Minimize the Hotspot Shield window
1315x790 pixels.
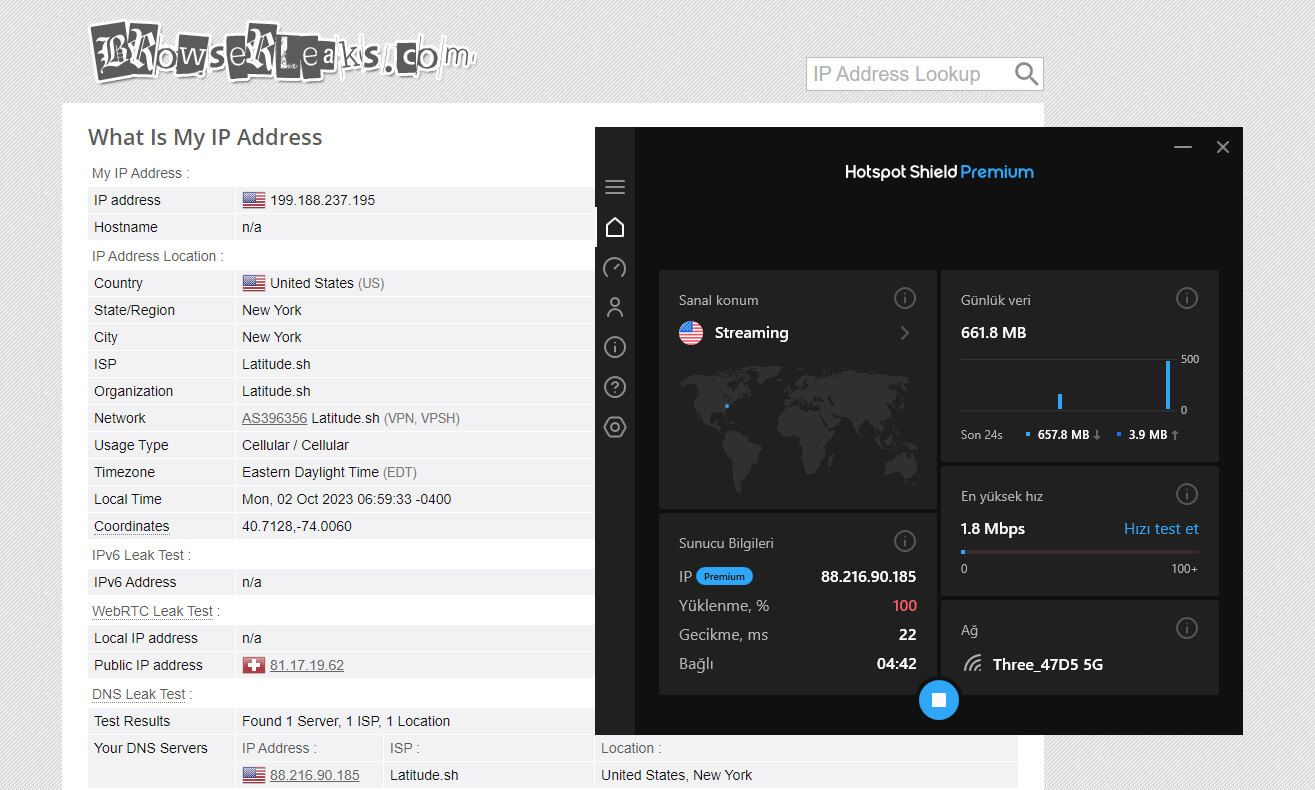click(1183, 147)
